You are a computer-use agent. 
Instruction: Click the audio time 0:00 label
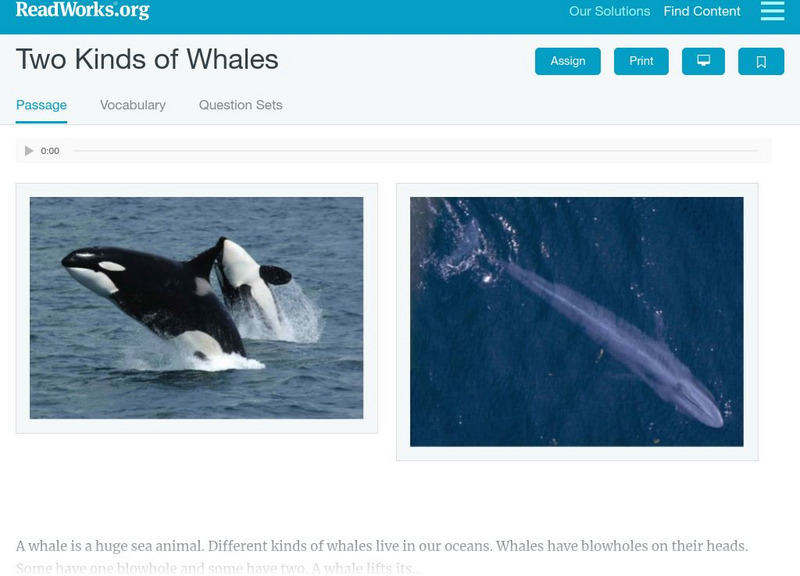click(x=50, y=151)
